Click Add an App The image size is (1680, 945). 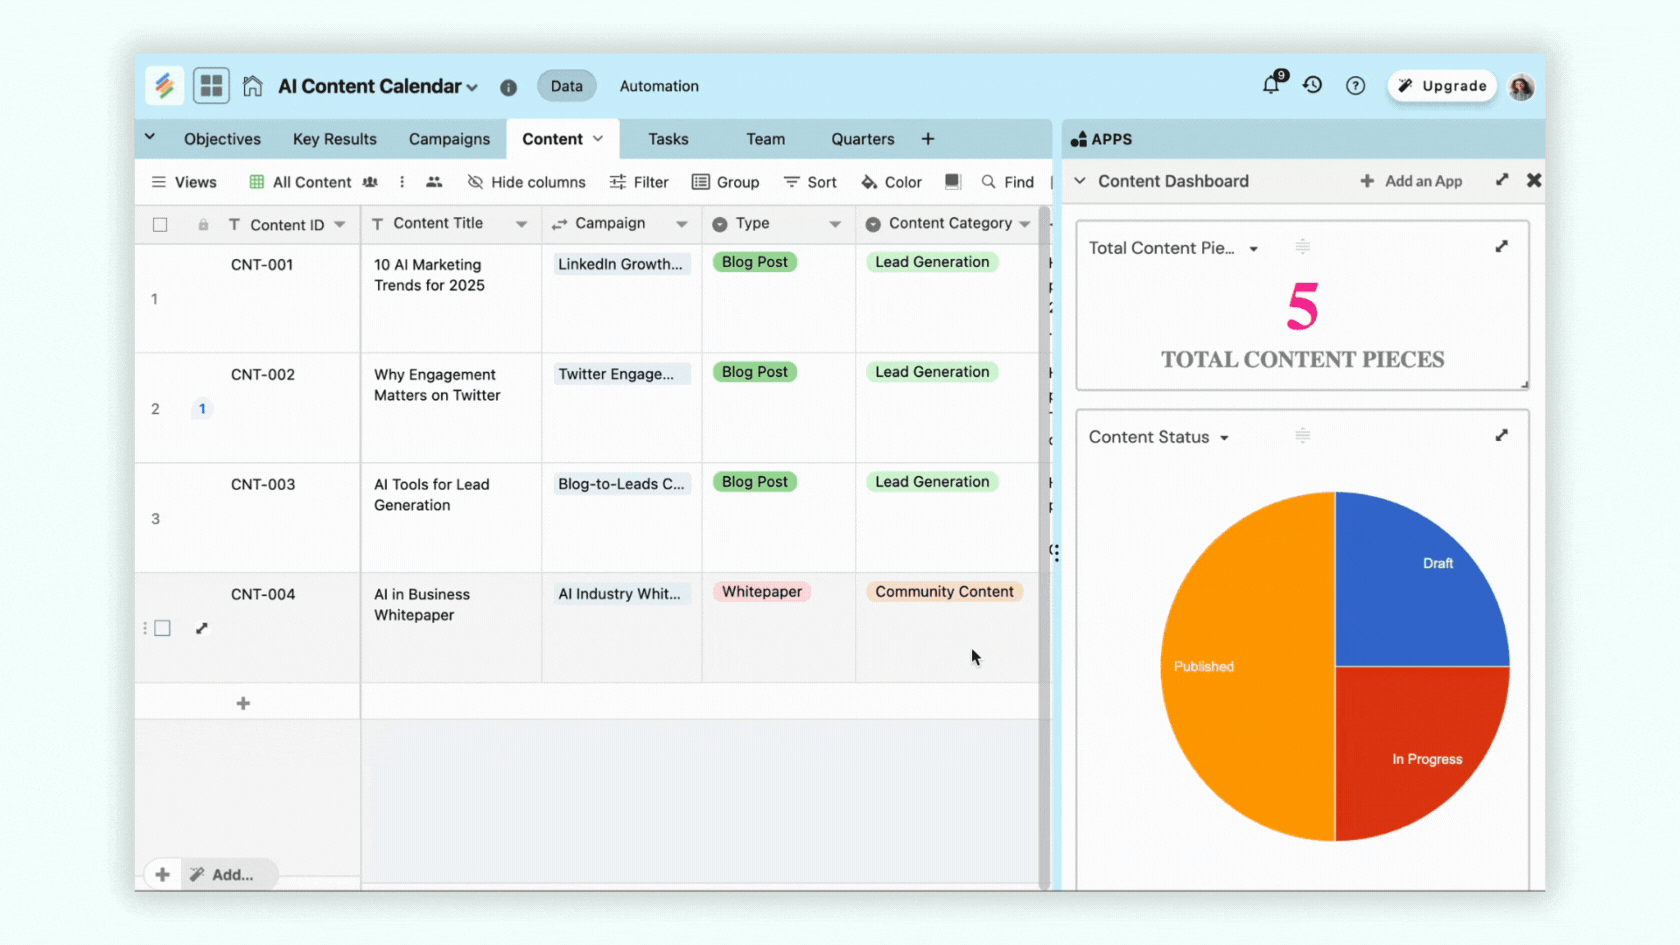[x=1411, y=181]
